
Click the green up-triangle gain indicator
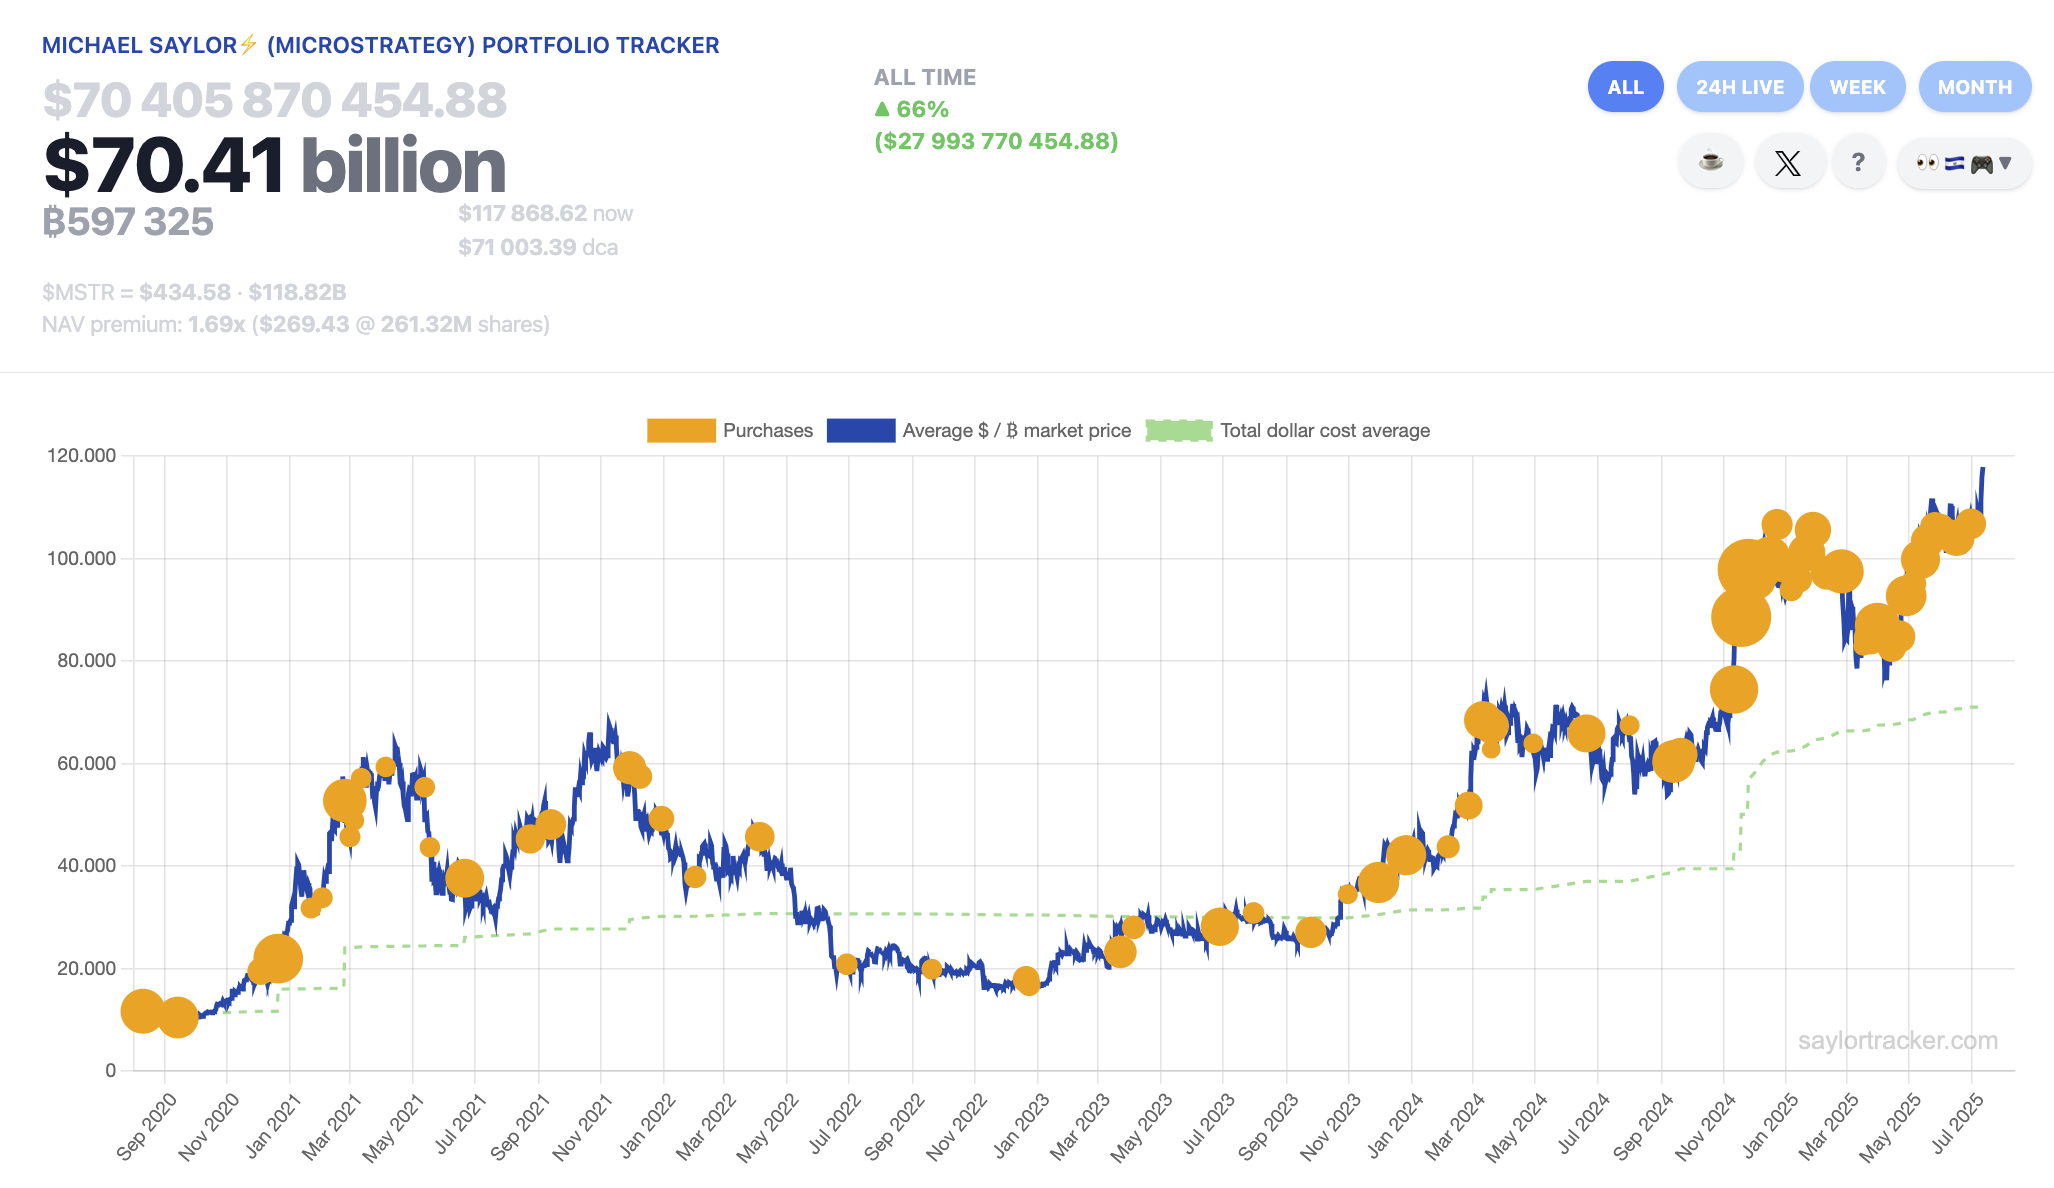click(x=881, y=109)
